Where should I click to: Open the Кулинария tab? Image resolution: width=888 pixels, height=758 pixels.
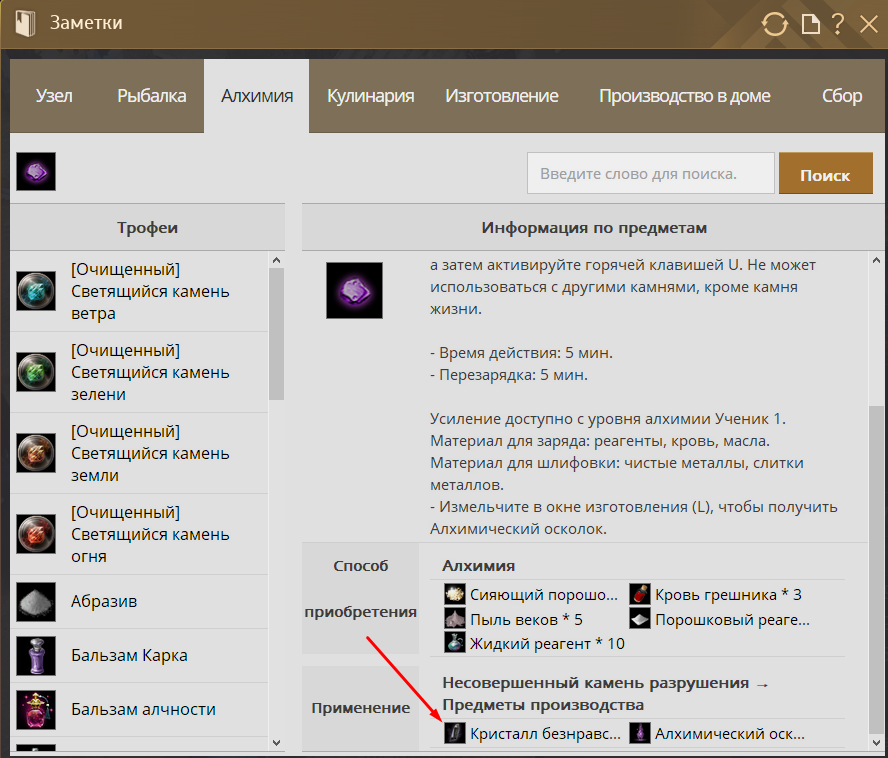pos(370,96)
